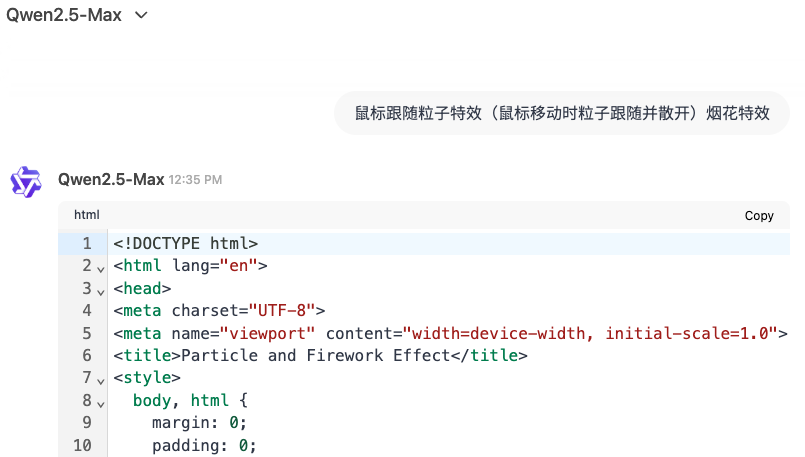This screenshot has width=805, height=457.
Task: Copy the html code block
Action: (x=759, y=216)
